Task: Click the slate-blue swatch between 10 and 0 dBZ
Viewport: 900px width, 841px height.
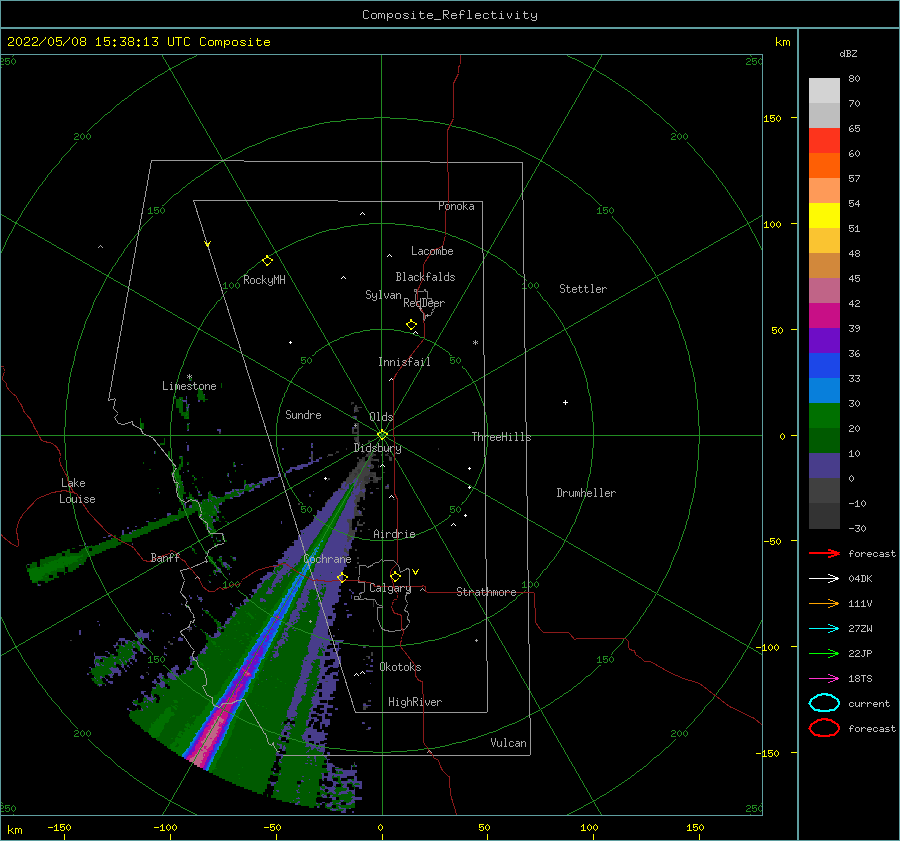Action: coord(824,466)
